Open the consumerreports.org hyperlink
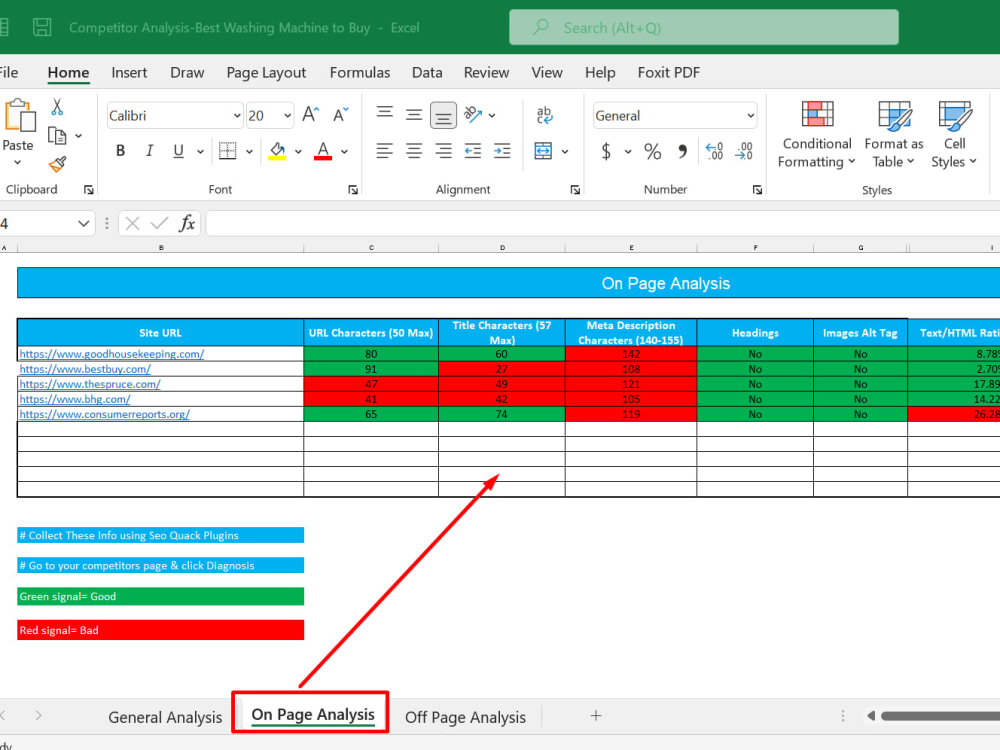1000x750 pixels. click(105, 414)
